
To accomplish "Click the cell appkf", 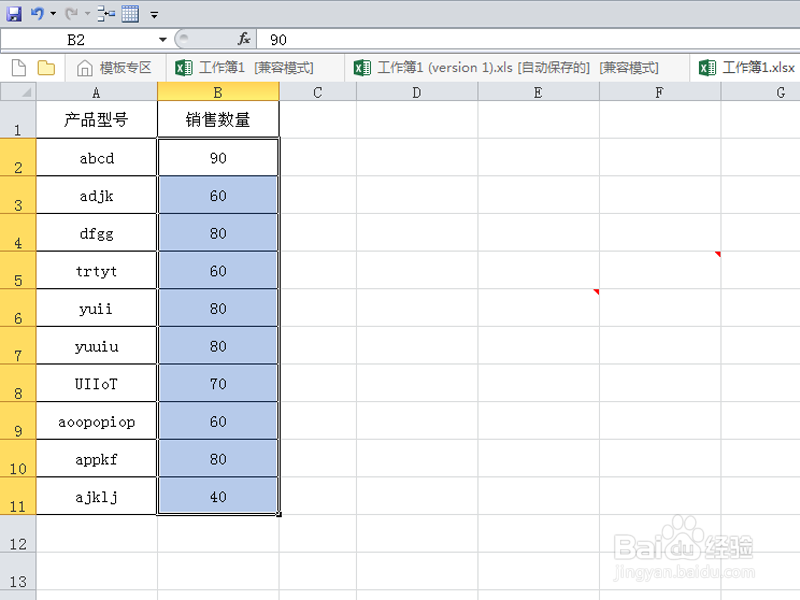I will (96, 458).
